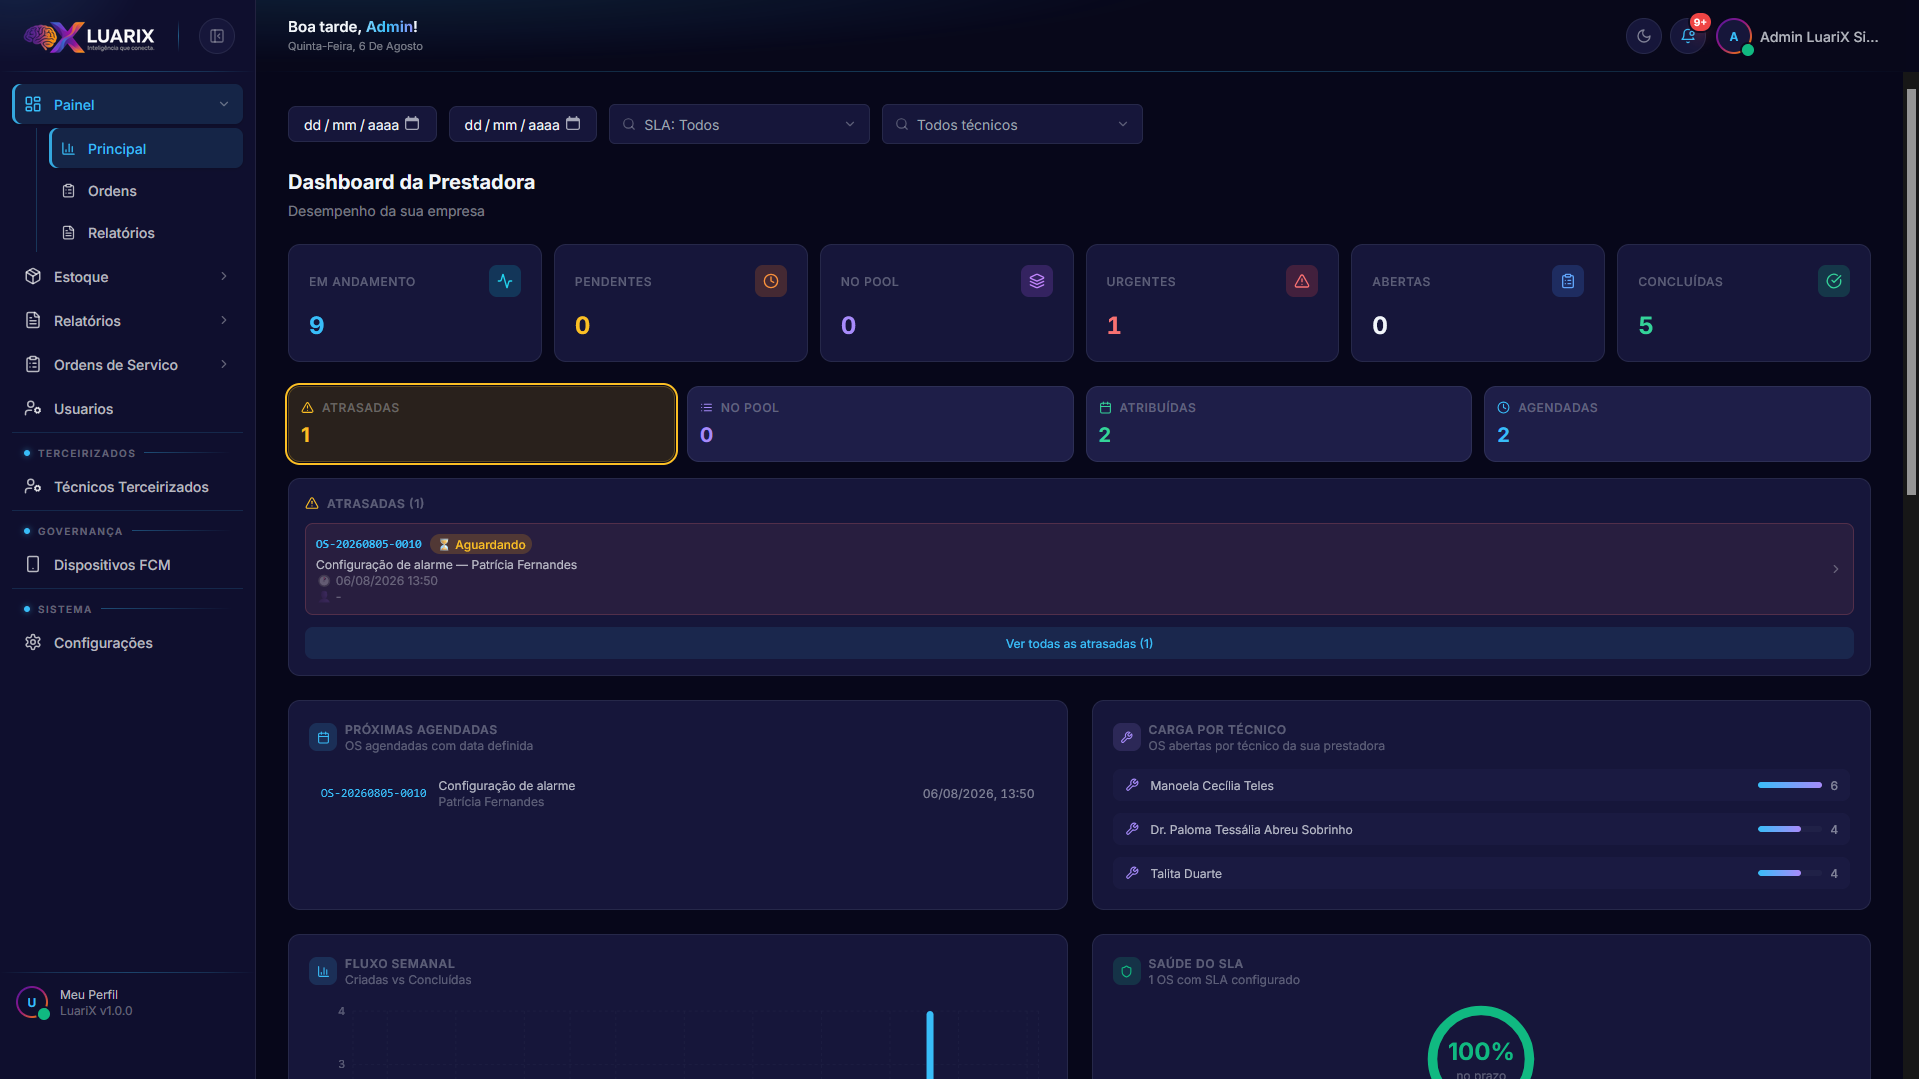
Task: Click the end date input field
Action: pos(523,124)
